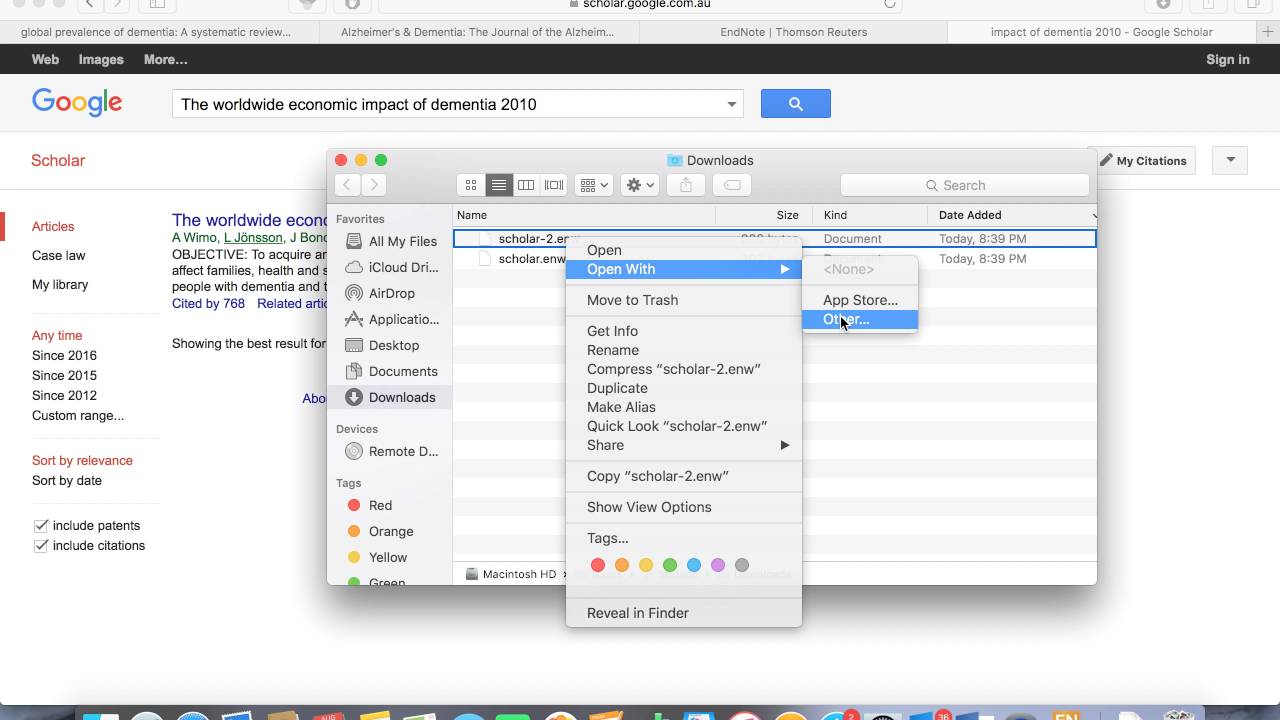Click the Edit Tags toolbar button in Finder

coord(732,185)
